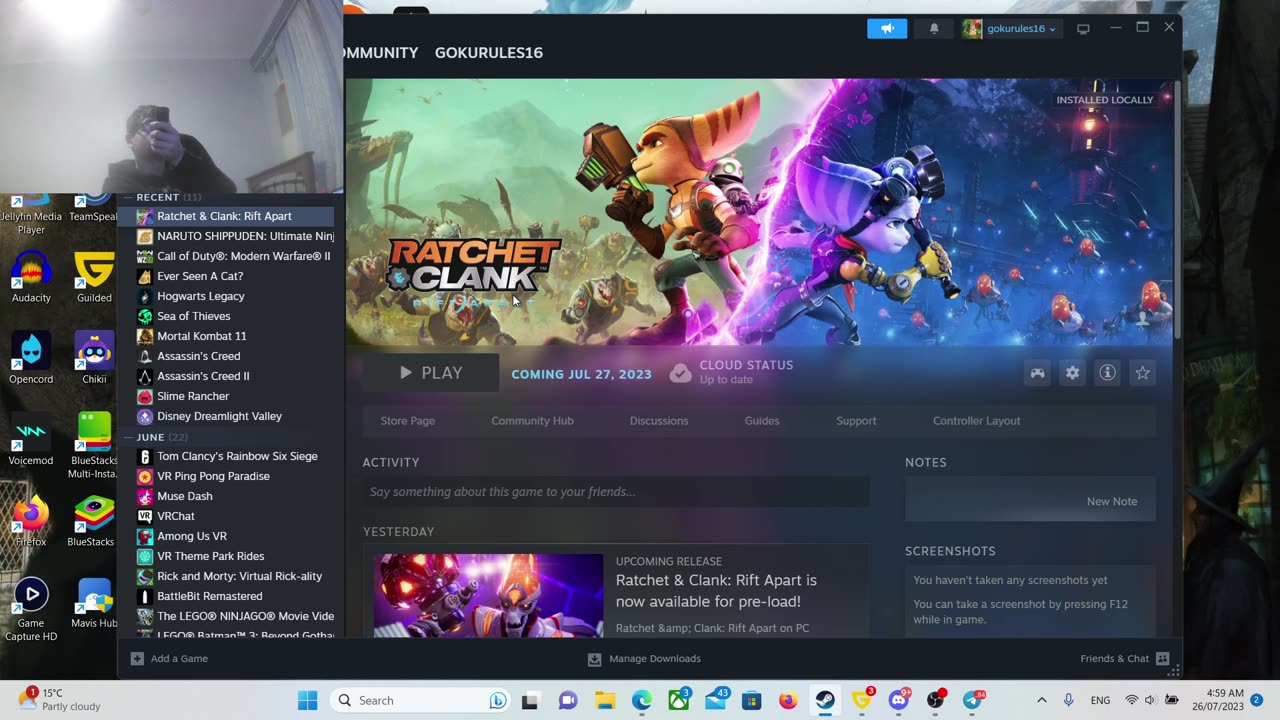1280x720 pixels.
Task: Open Friends & Chat
Action: (1124, 659)
